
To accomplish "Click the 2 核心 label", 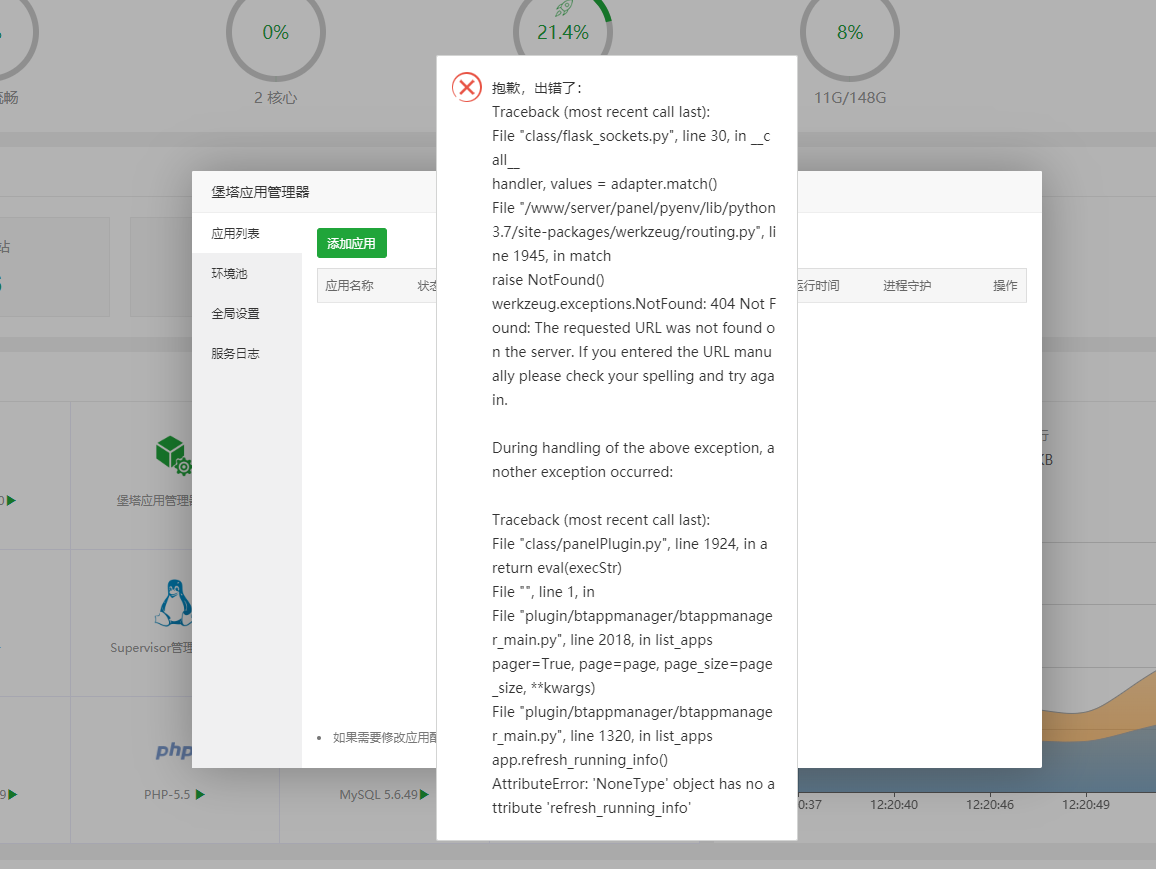I will coord(276,97).
